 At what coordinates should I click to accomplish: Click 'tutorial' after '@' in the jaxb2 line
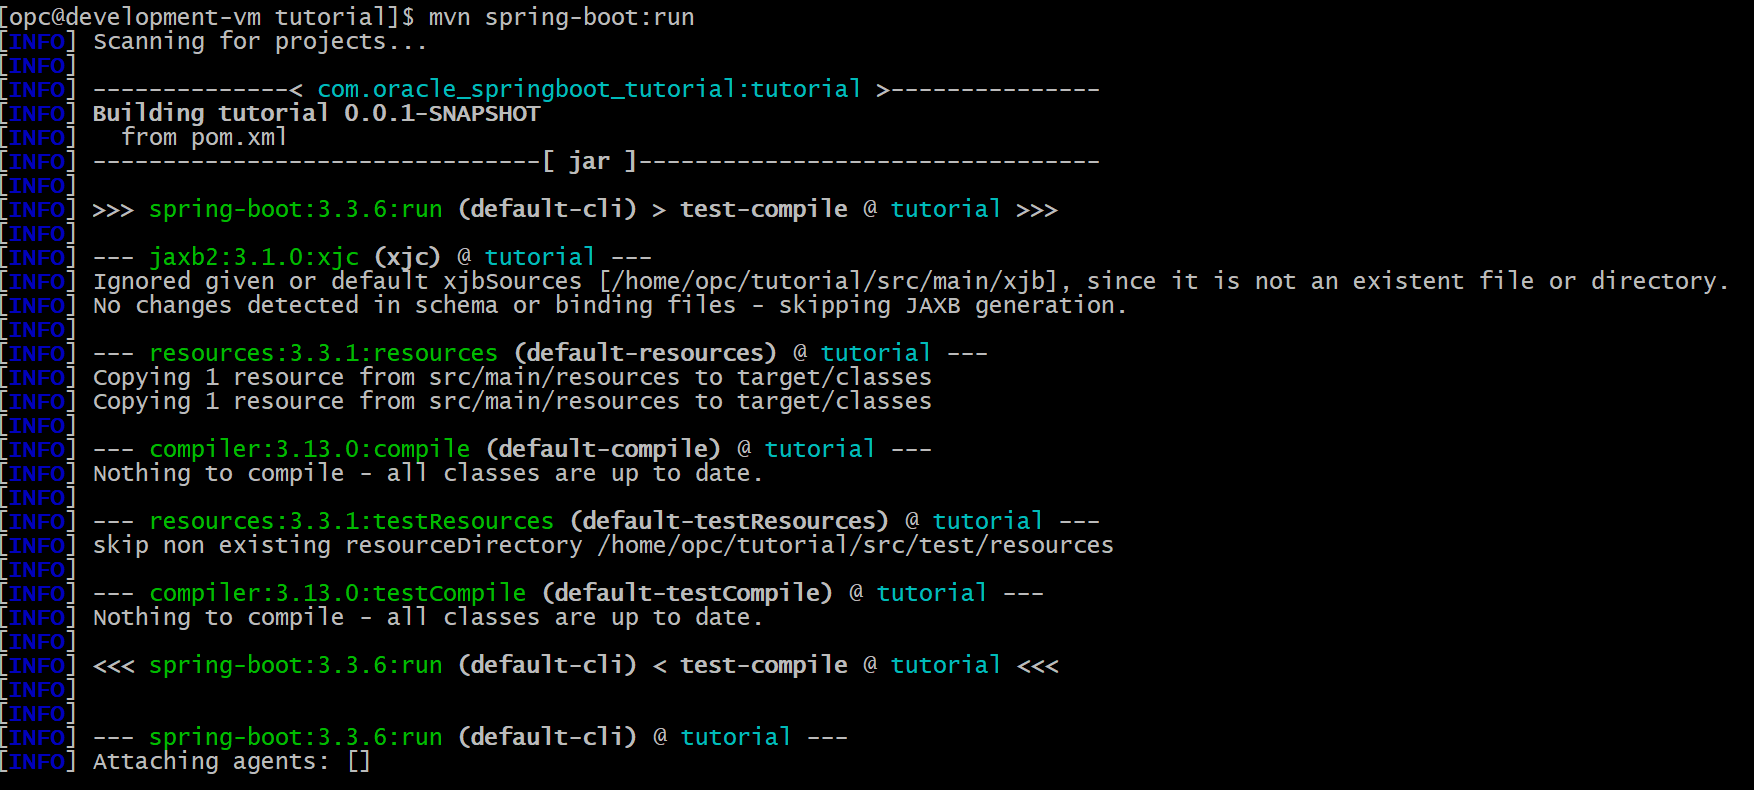pyautogui.click(x=540, y=258)
